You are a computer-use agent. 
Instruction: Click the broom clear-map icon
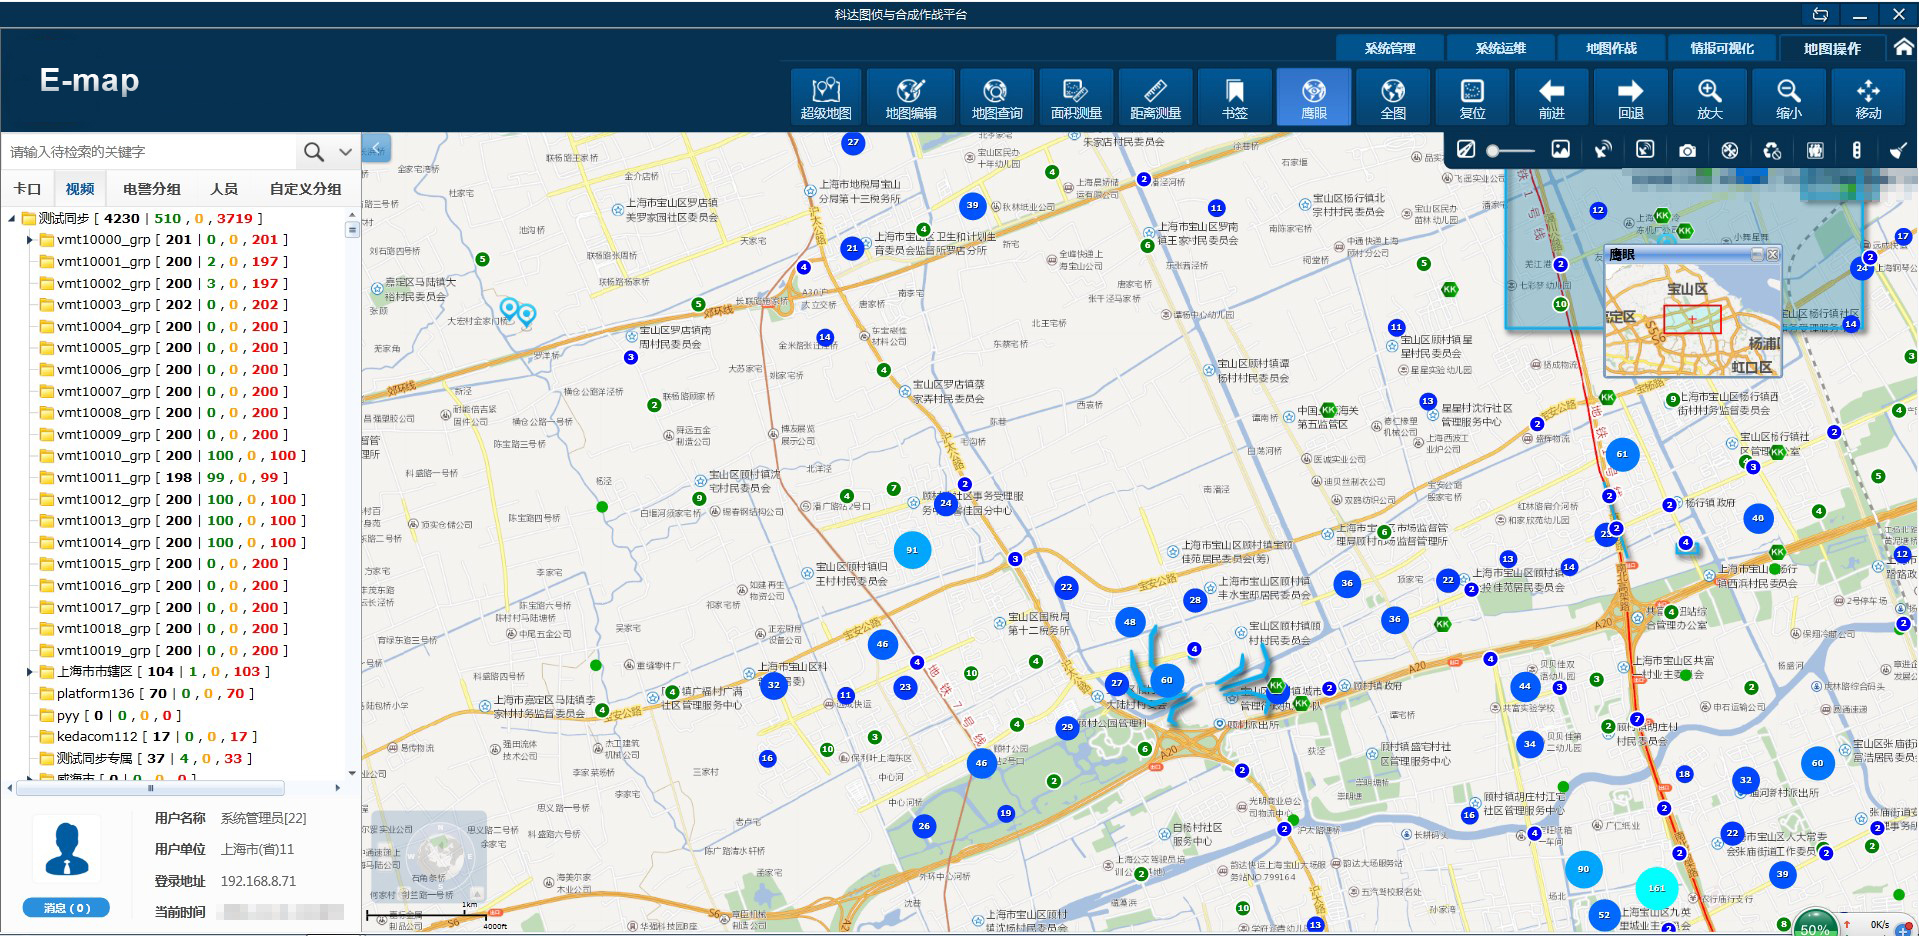point(1898,151)
